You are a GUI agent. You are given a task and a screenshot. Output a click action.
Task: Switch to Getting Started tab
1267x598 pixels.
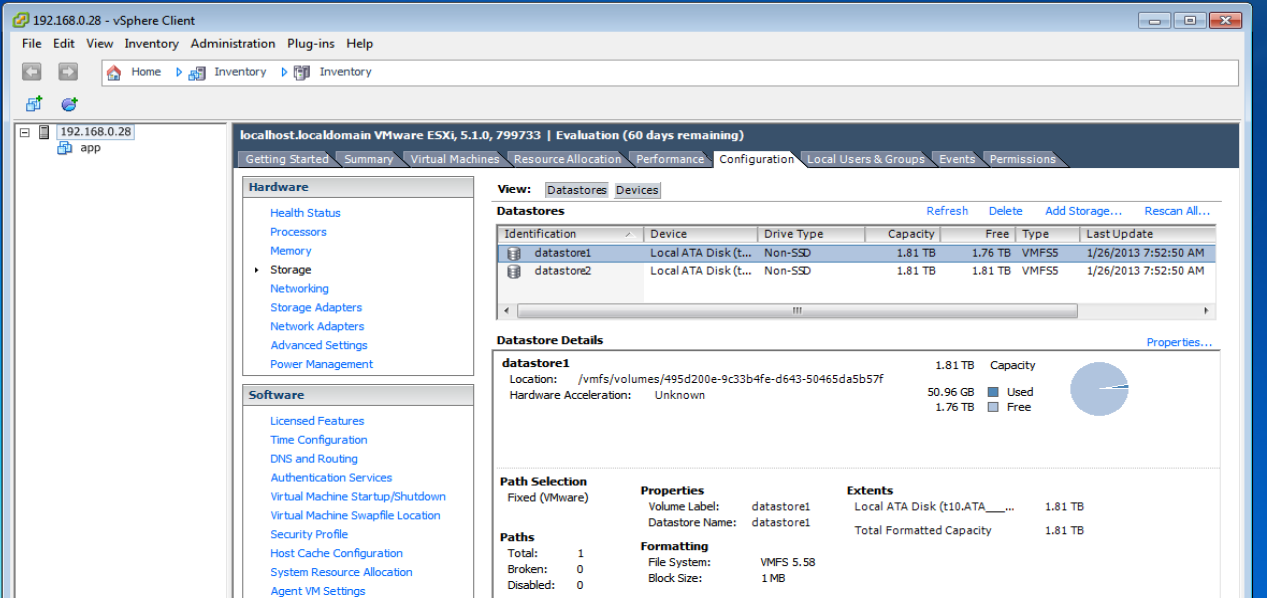pos(287,159)
